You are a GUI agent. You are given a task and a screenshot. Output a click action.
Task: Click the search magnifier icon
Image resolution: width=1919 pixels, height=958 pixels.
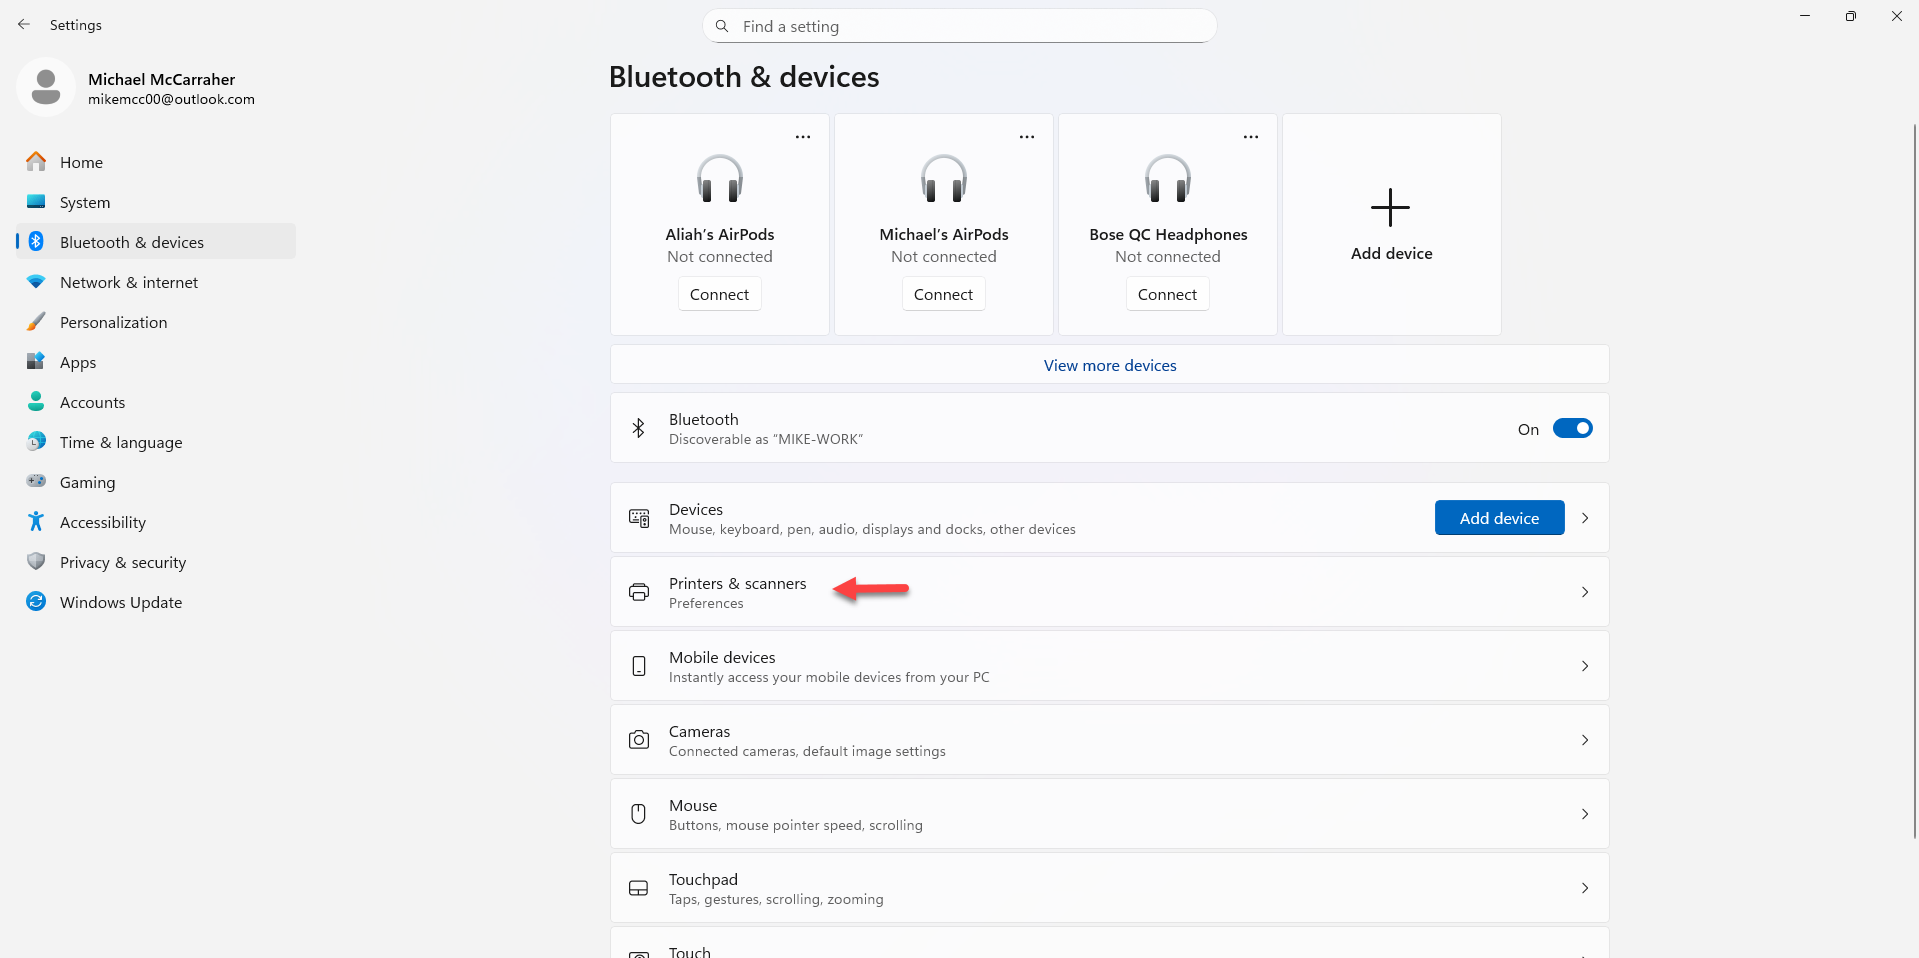pyautogui.click(x=722, y=26)
